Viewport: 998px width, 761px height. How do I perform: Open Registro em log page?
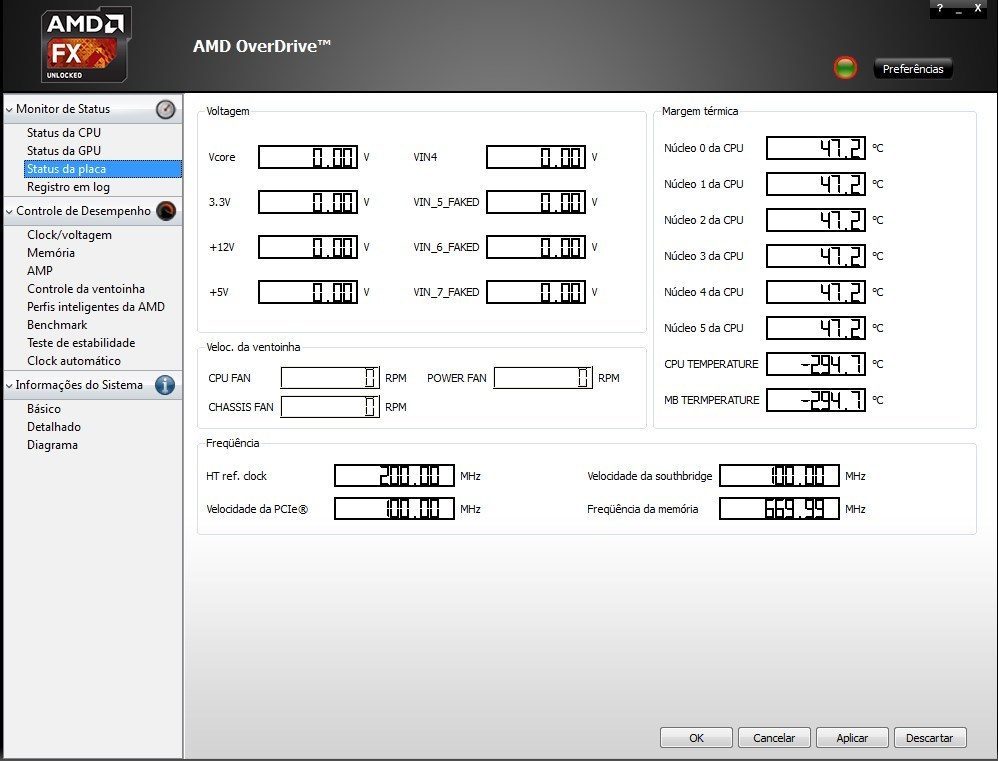[68, 187]
